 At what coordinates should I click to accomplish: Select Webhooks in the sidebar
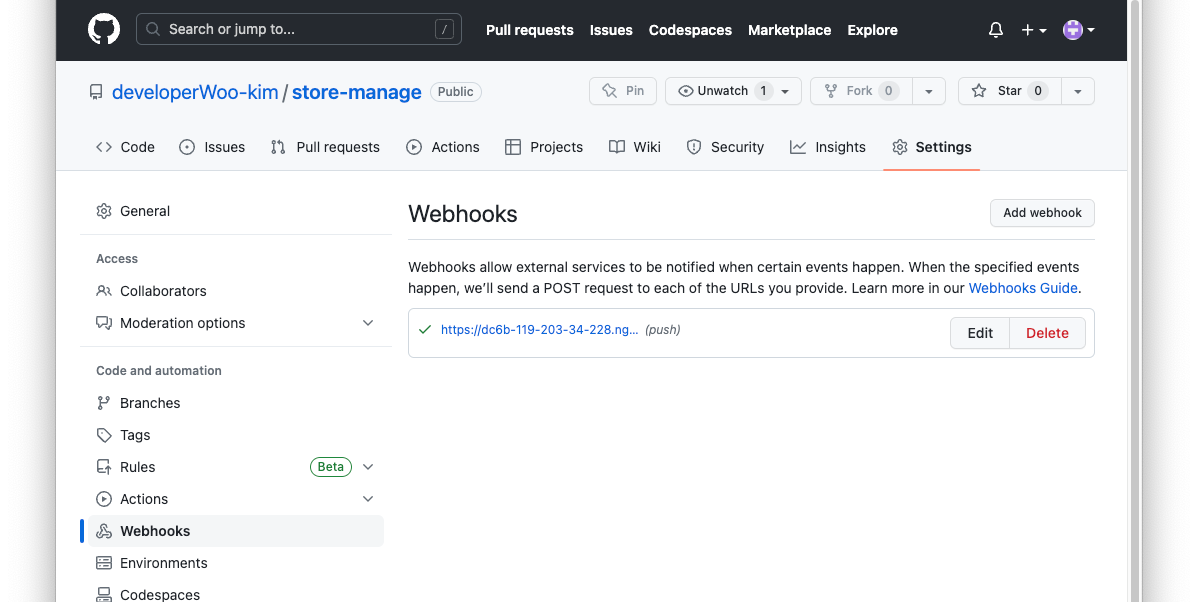point(236,531)
